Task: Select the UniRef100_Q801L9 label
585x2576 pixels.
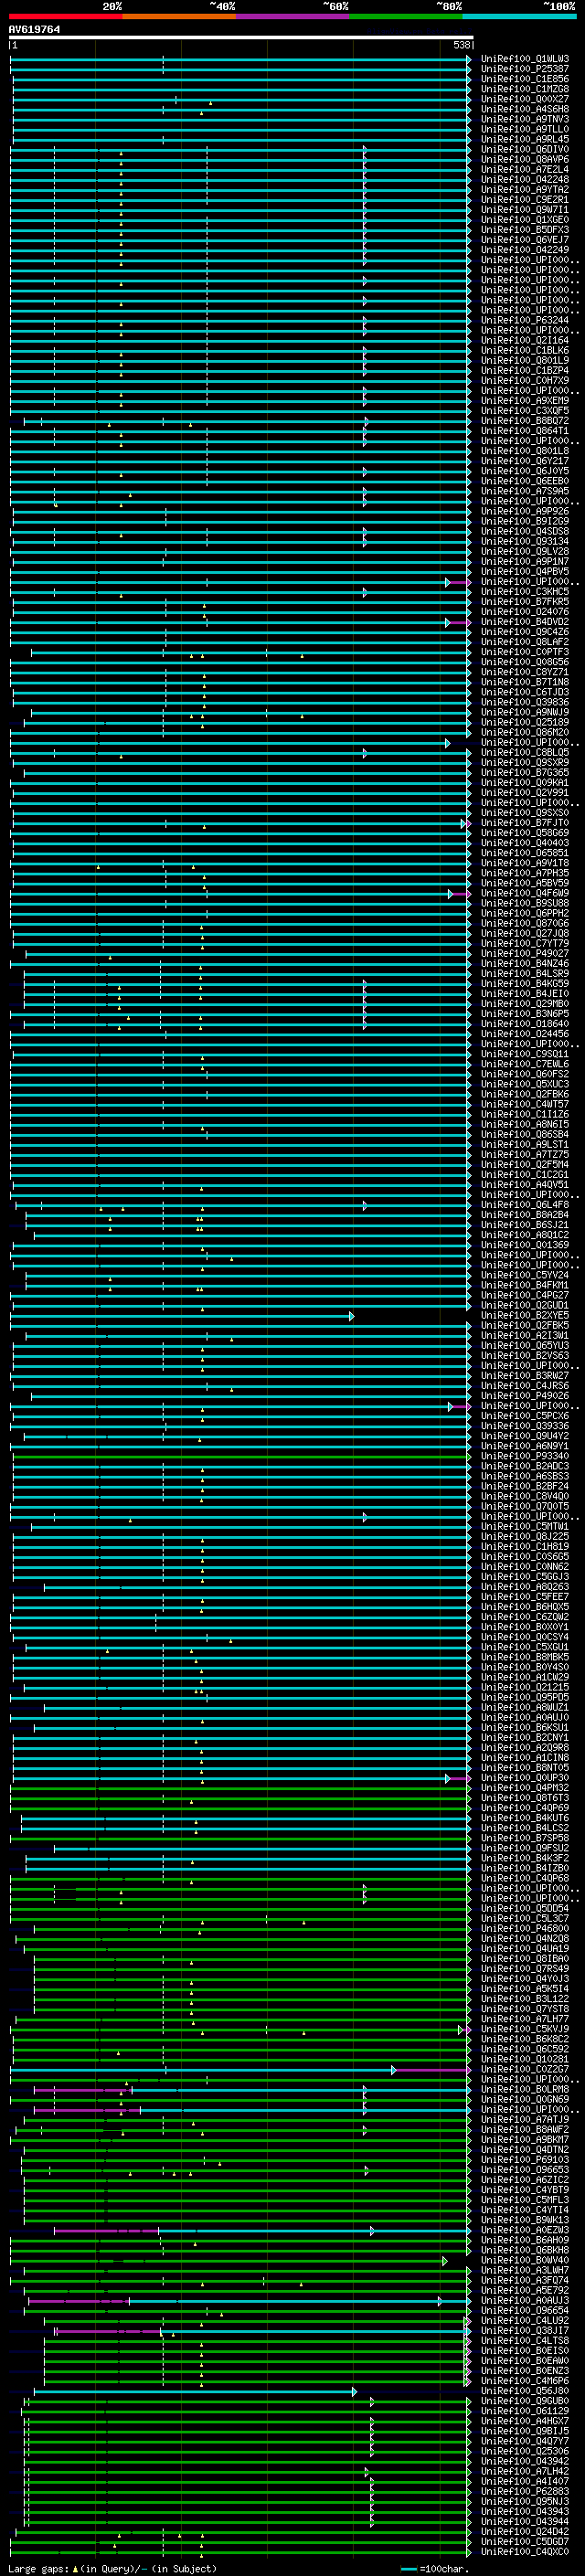Action: pos(525,360)
